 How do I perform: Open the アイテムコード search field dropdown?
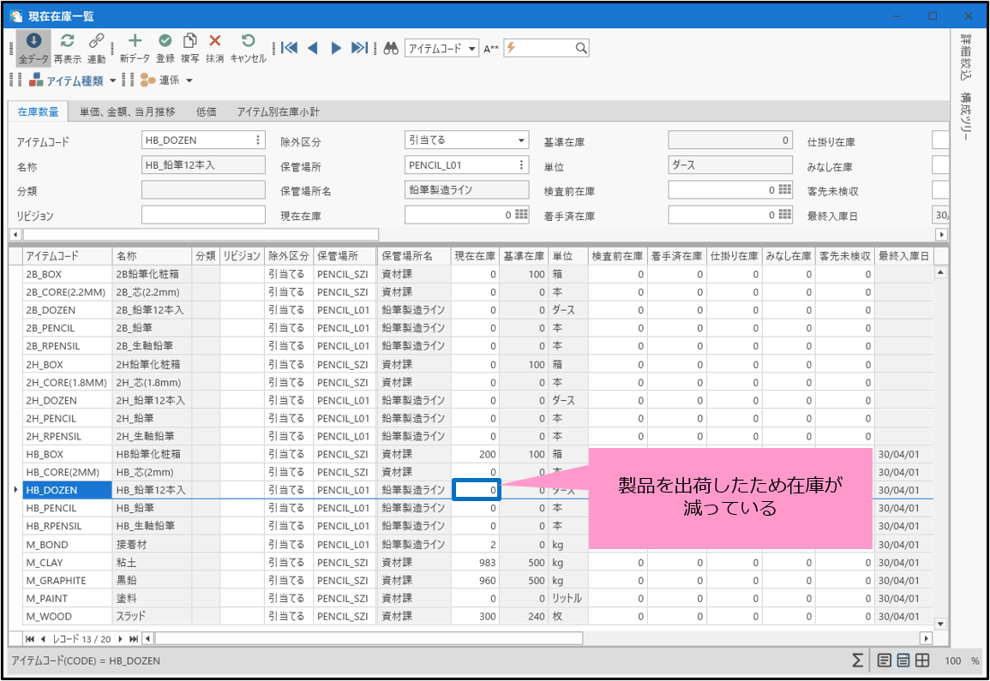(x=472, y=48)
